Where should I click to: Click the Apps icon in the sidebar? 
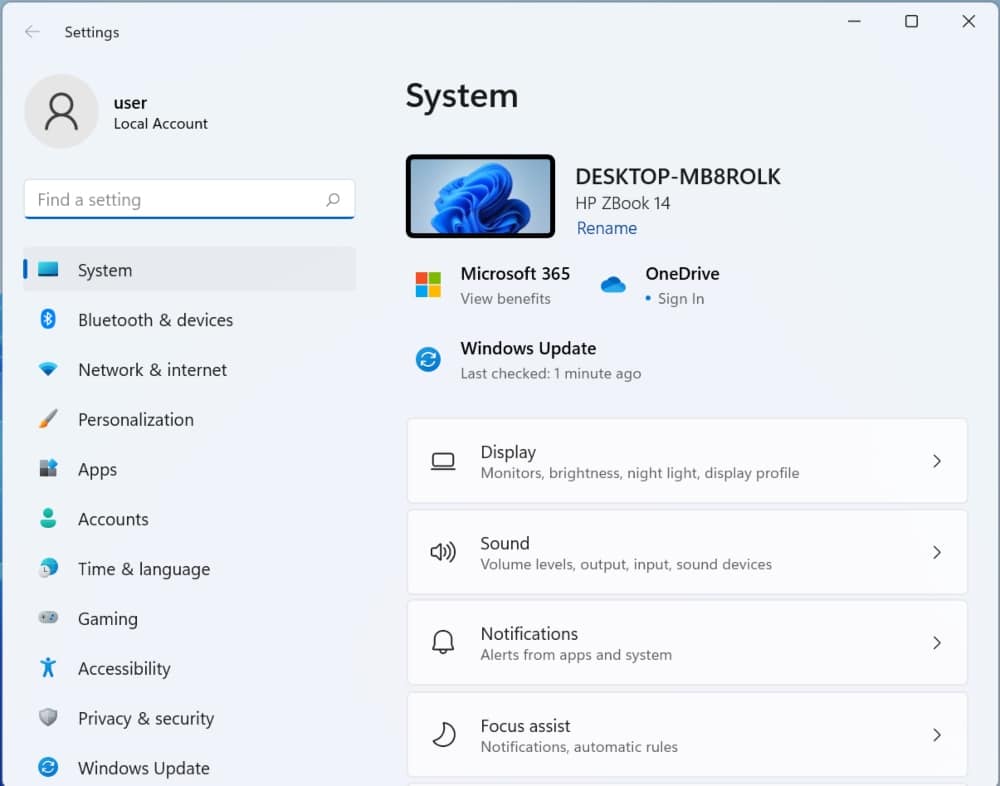coord(48,468)
